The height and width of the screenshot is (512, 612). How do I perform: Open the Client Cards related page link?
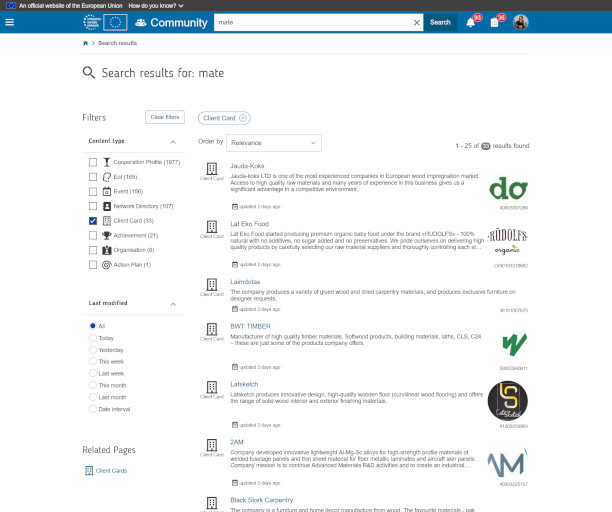[111, 471]
